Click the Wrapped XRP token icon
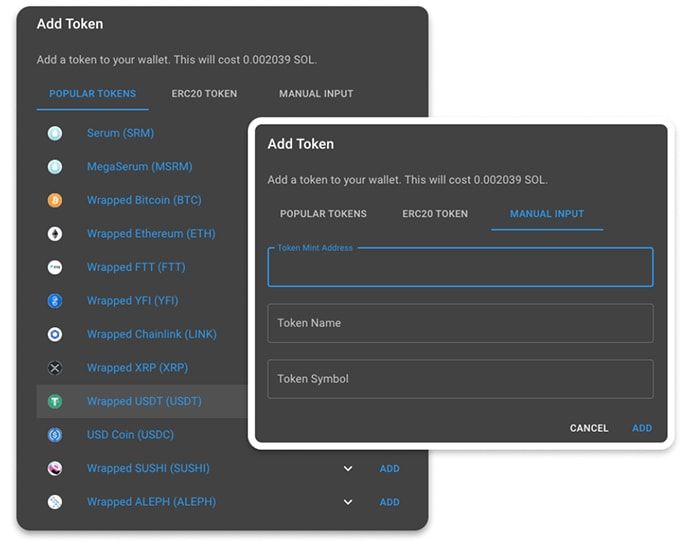Viewport: 700px width, 543px height. pyautogui.click(x=55, y=368)
